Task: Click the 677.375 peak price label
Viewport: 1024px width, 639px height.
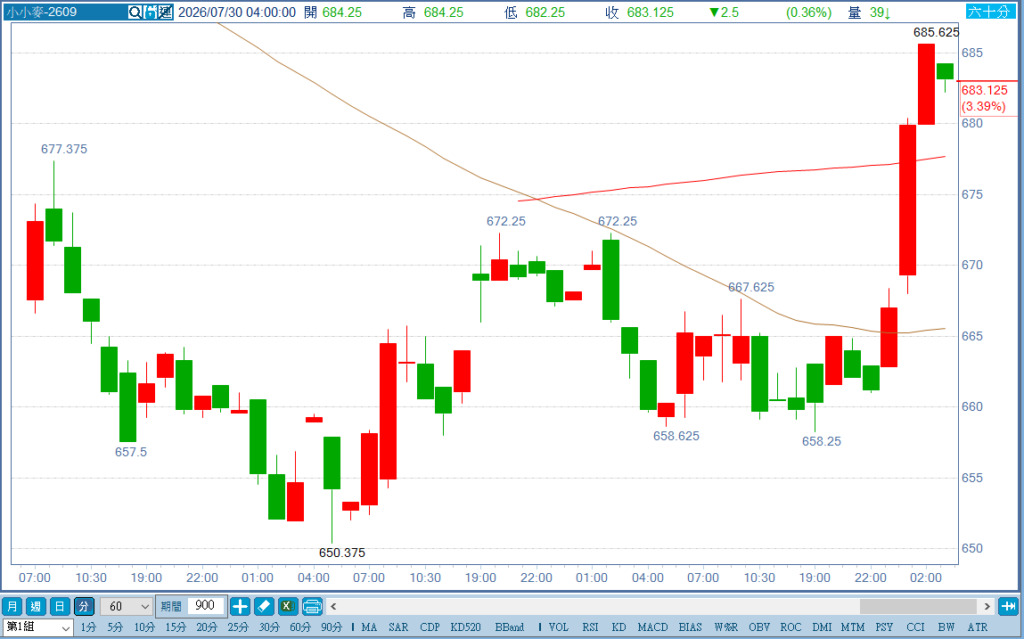Action: [x=64, y=149]
